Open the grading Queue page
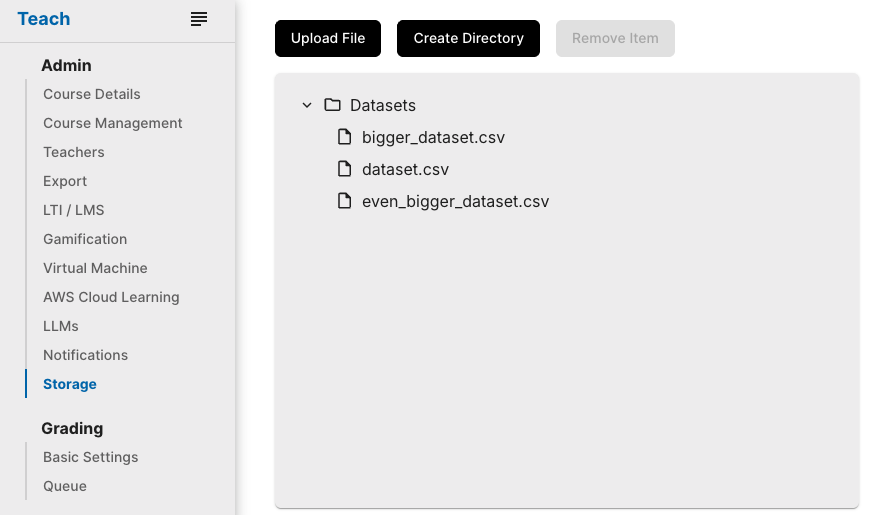Screen dimensions: 887x515 (x=65, y=486)
